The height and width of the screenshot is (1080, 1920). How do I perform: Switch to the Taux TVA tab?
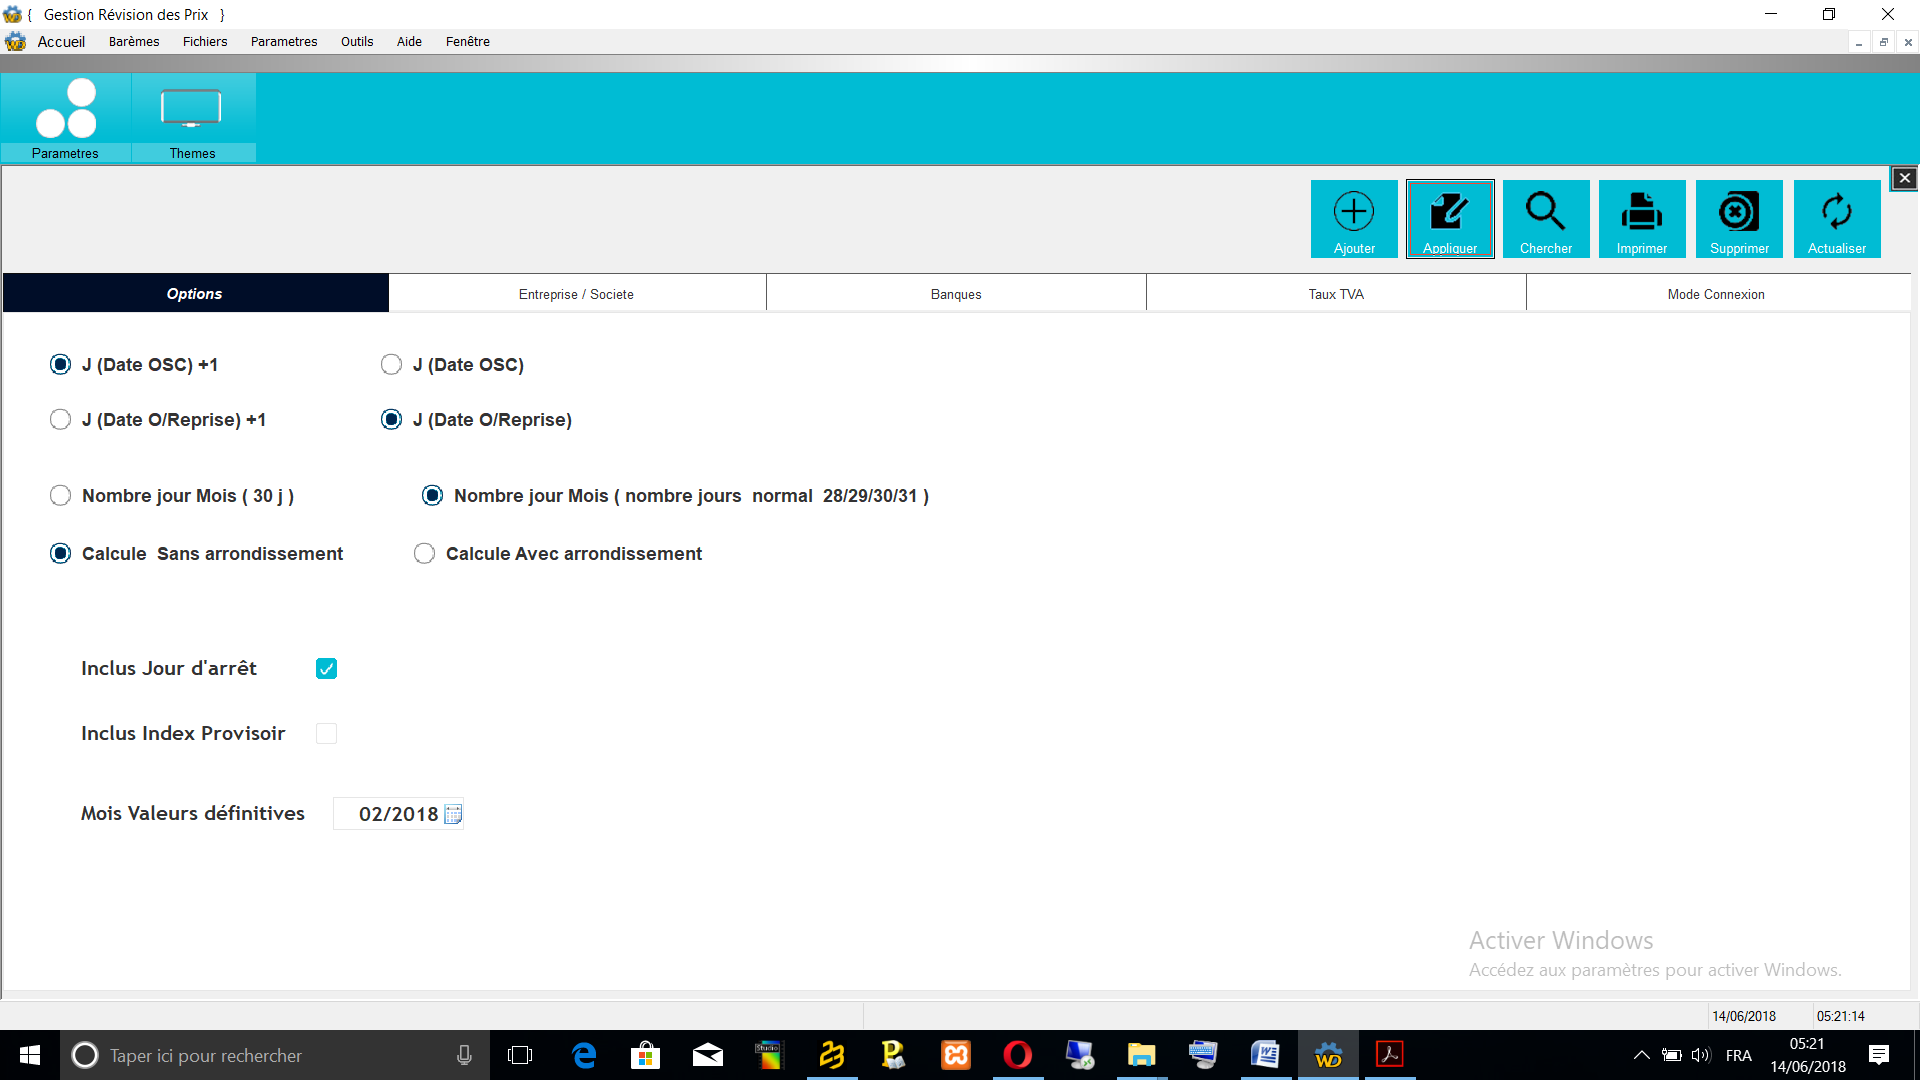coord(1335,294)
